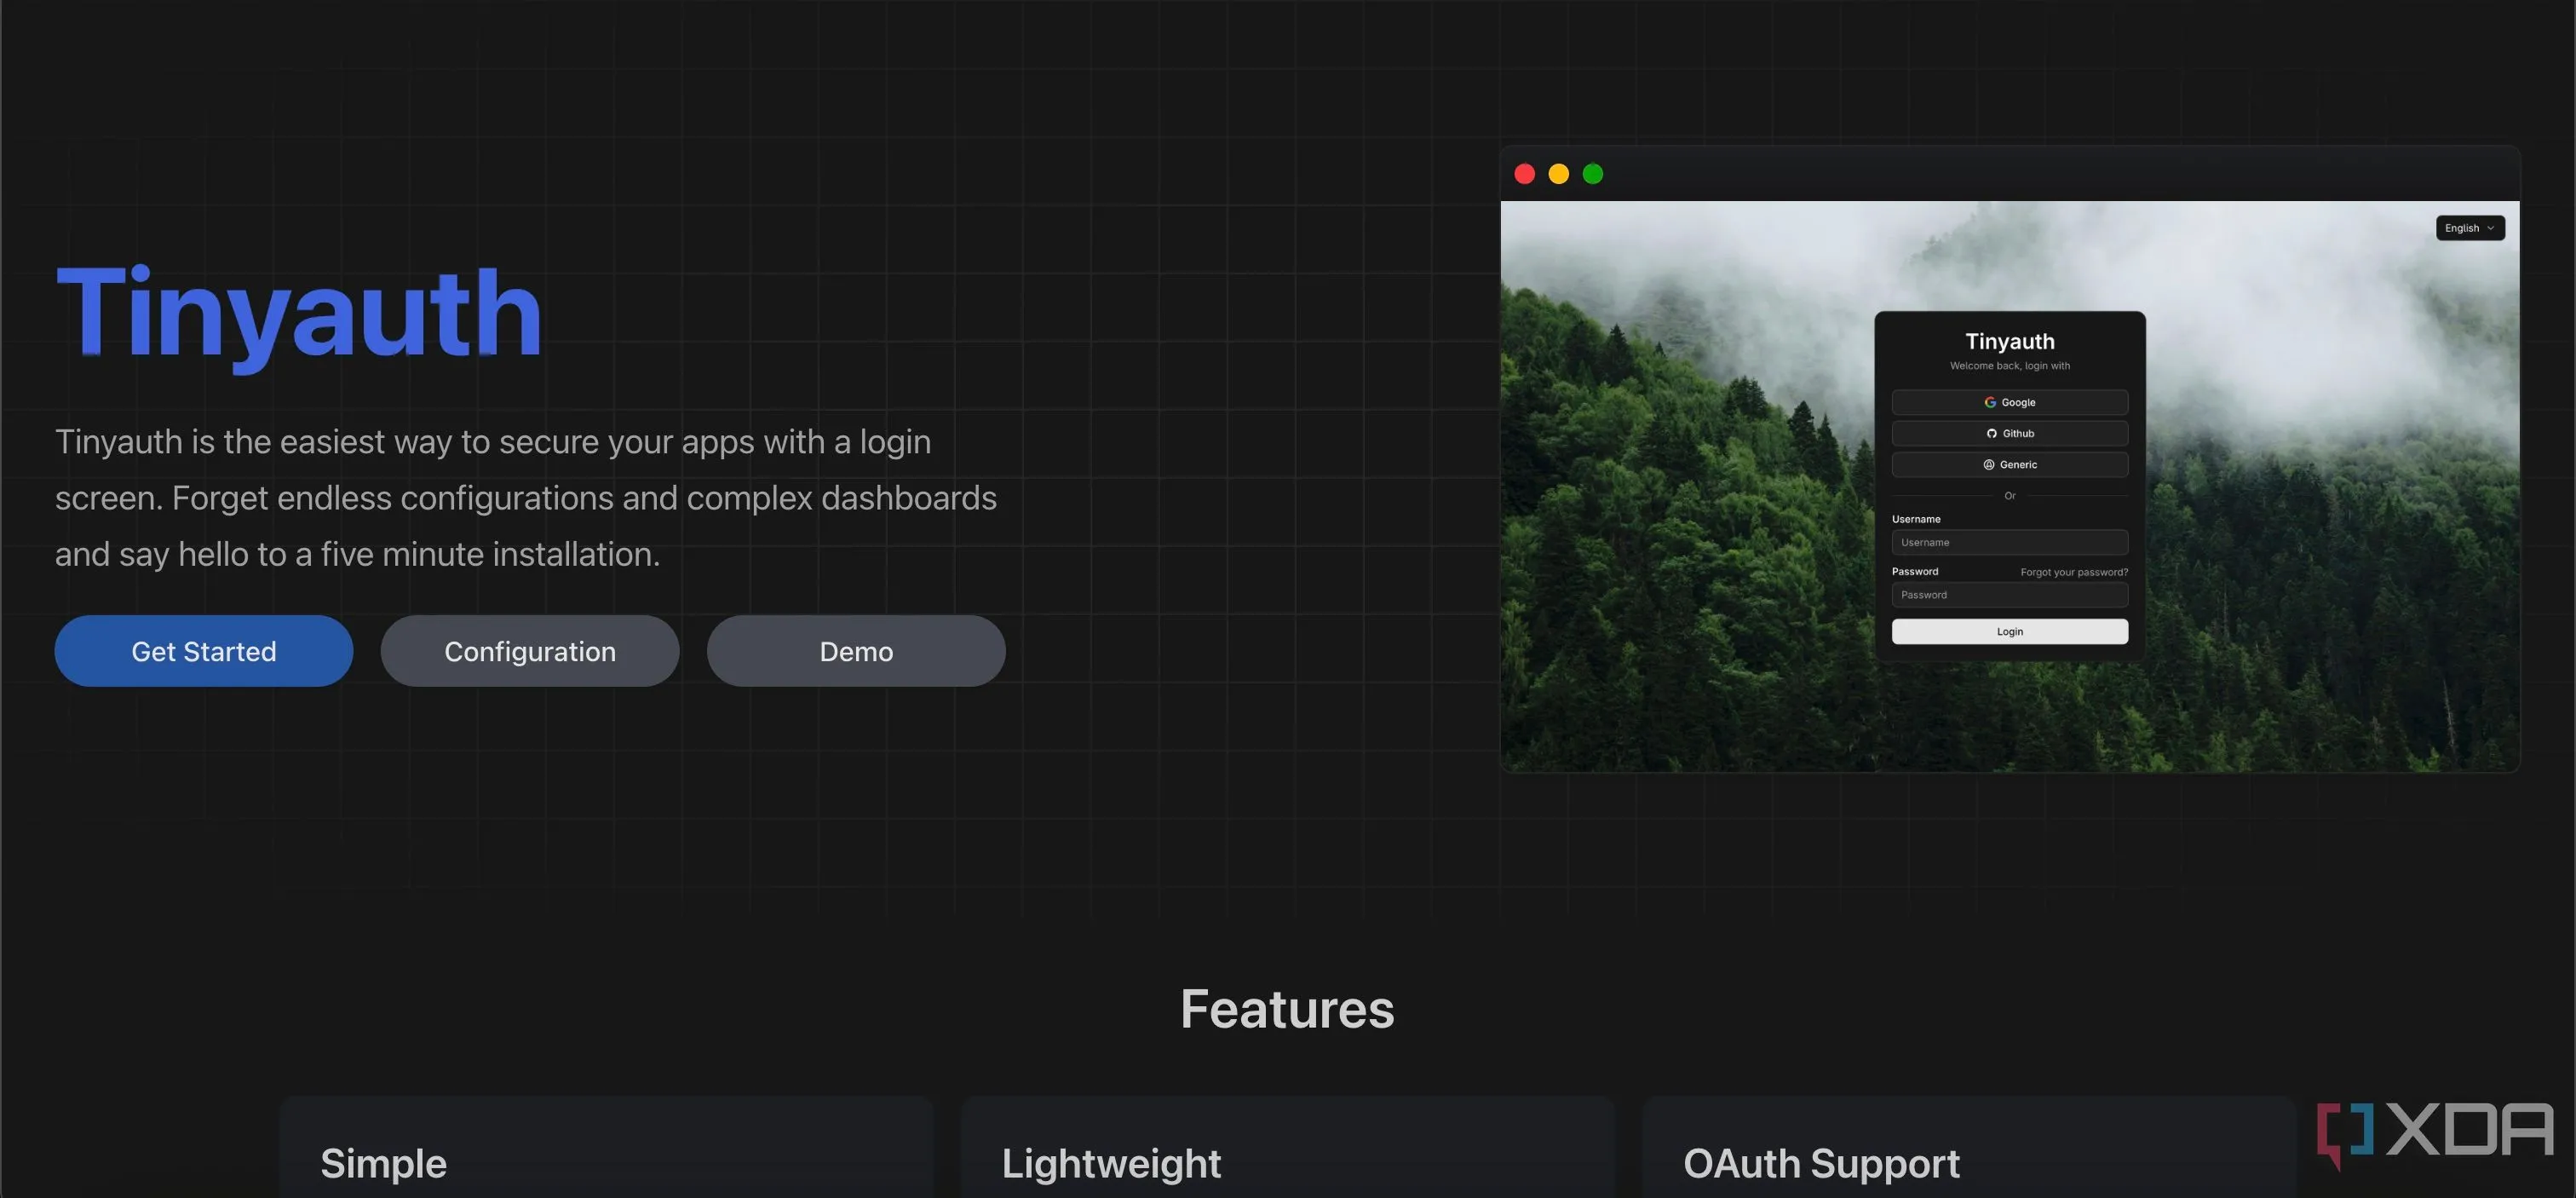Click the green window dot in mockup
The width and height of the screenshot is (2576, 1198).
(1593, 174)
